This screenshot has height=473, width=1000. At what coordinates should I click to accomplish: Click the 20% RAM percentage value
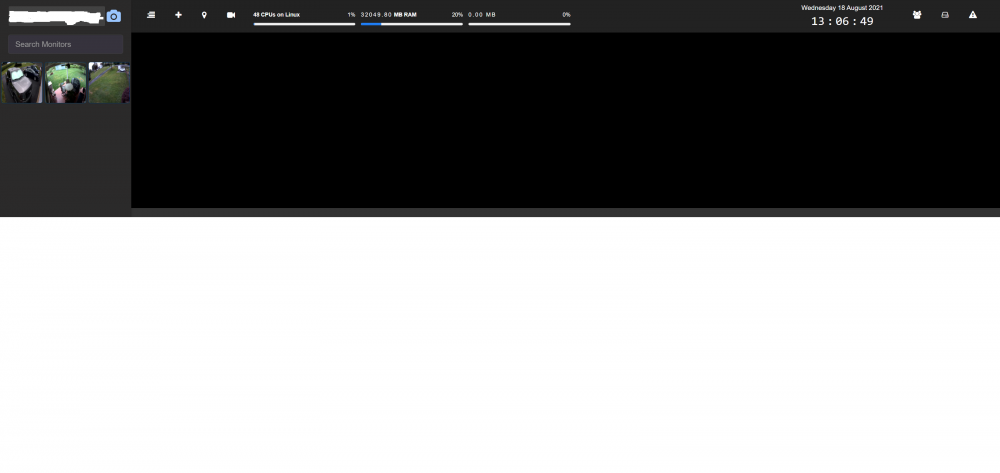click(457, 15)
